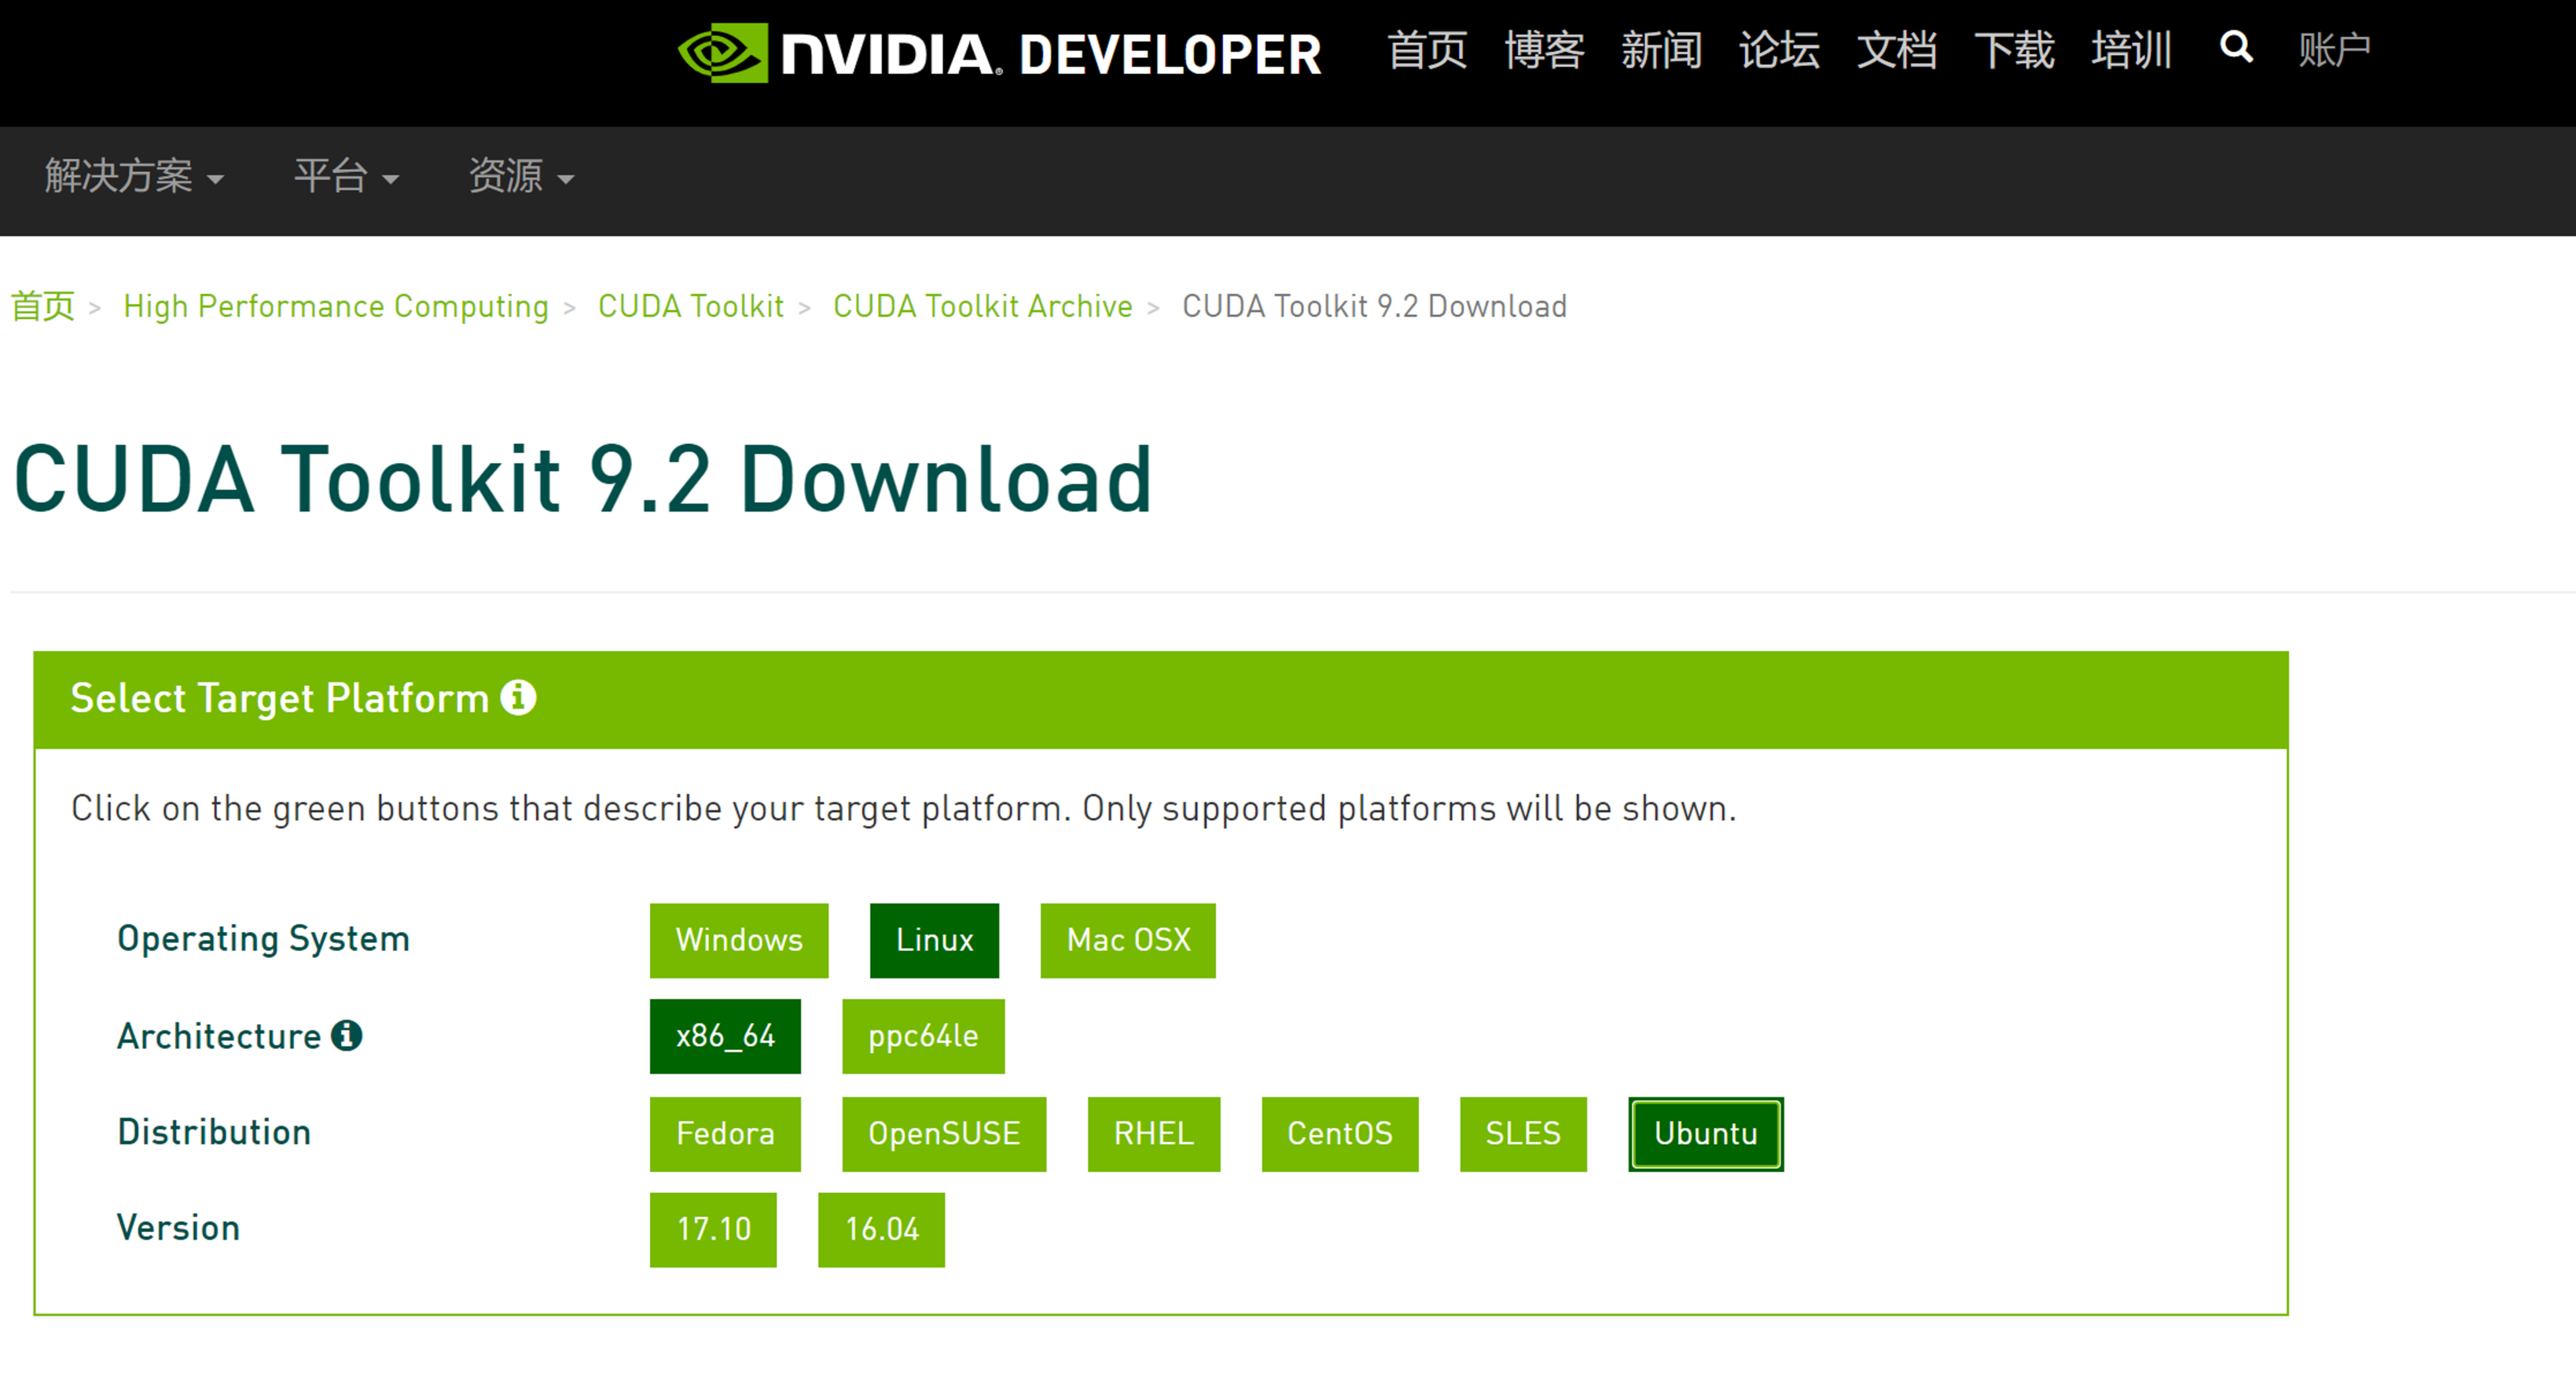
Task: Expand the 解决方案 dropdown menu
Action: [x=133, y=177]
